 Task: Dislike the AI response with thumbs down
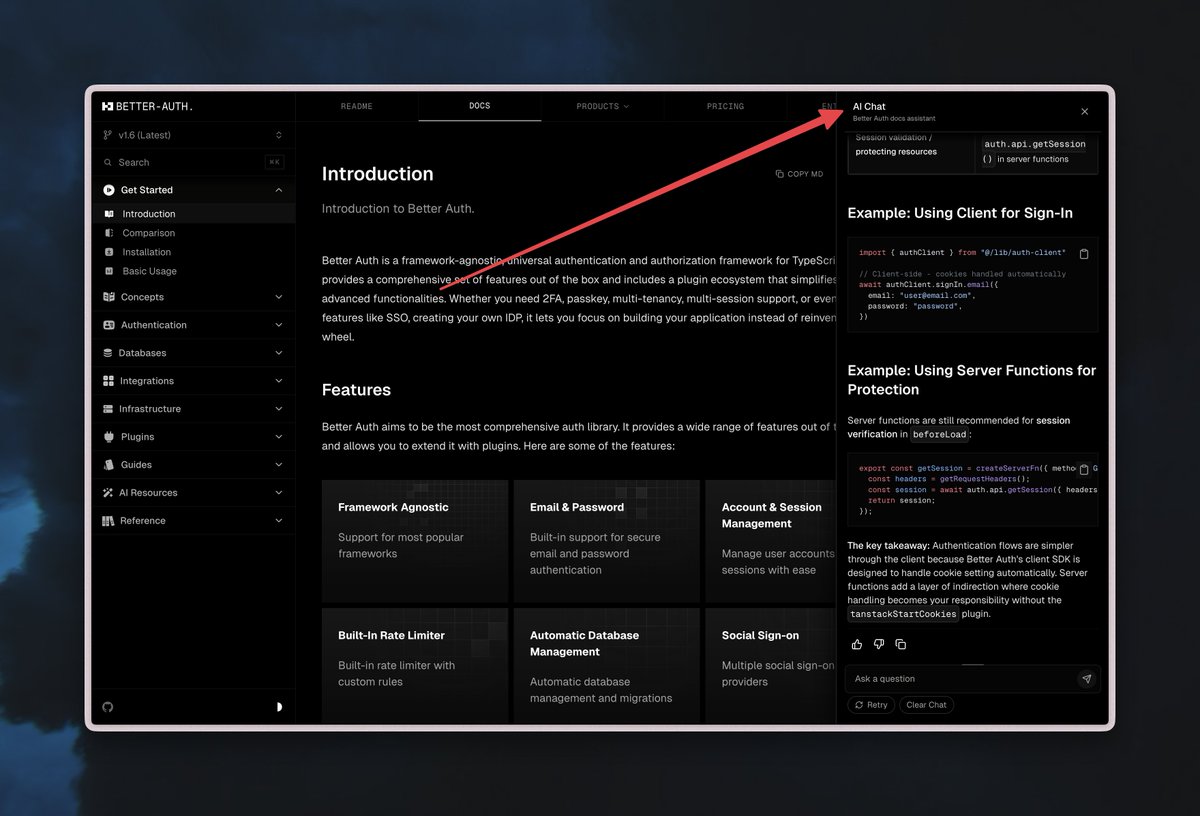(x=879, y=644)
